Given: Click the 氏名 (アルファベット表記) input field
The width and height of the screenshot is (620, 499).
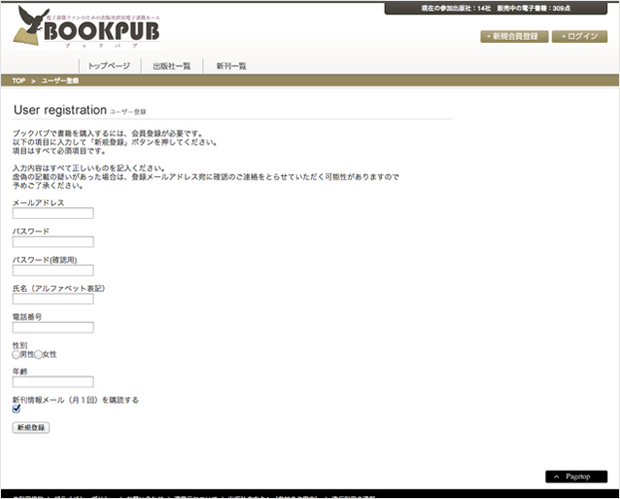Looking at the screenshot, I should click(x=53, y=298).
